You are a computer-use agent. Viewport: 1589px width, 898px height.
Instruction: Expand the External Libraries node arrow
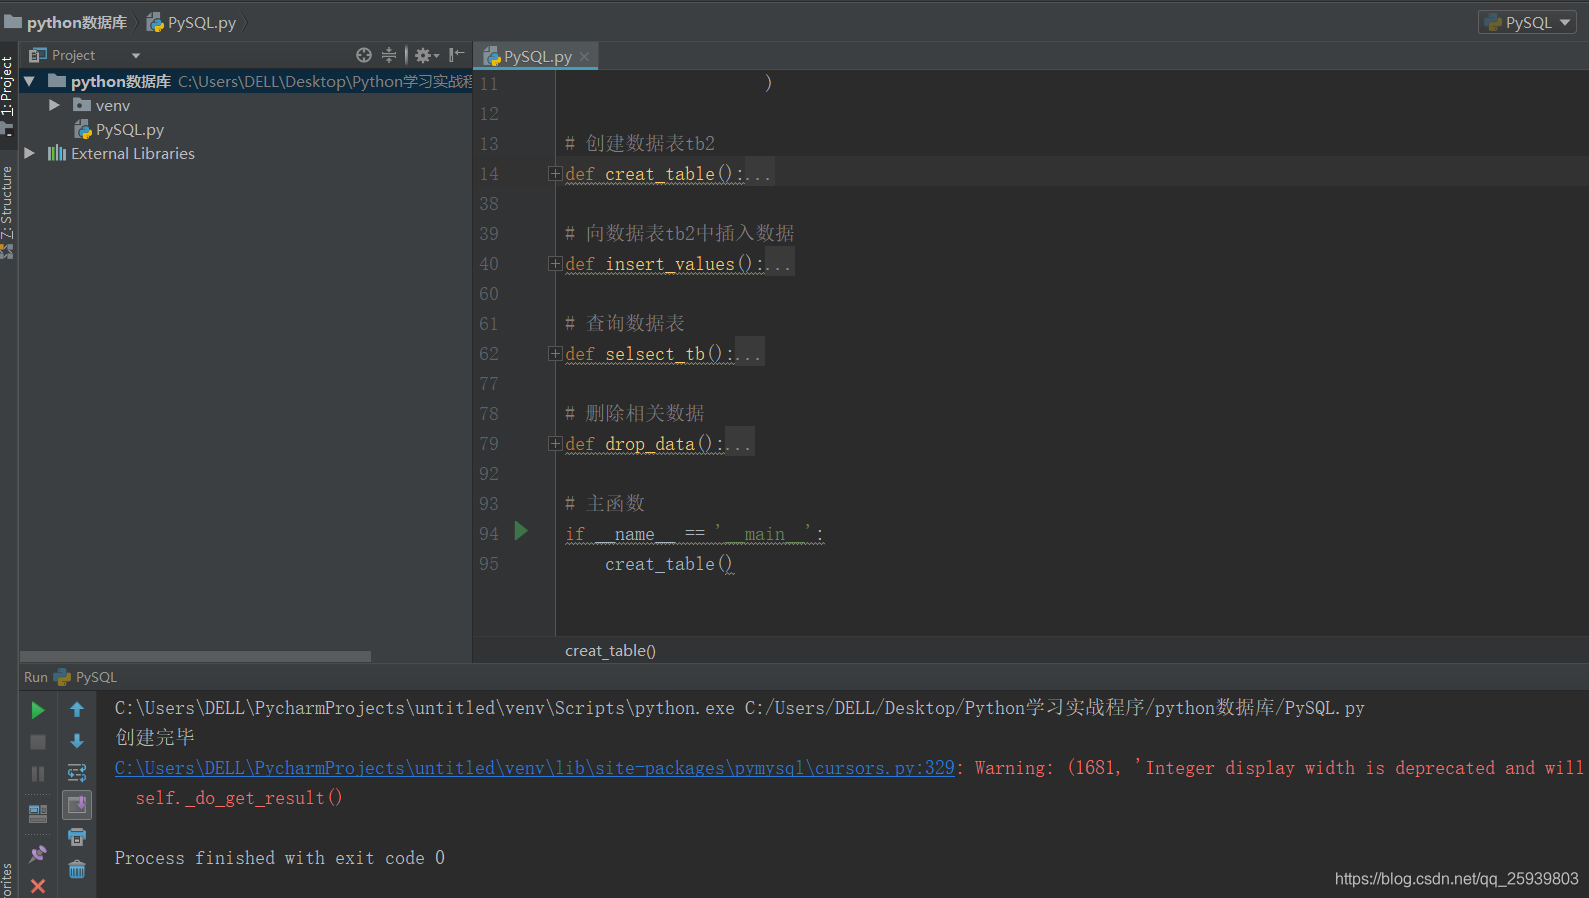pos(29,153)
